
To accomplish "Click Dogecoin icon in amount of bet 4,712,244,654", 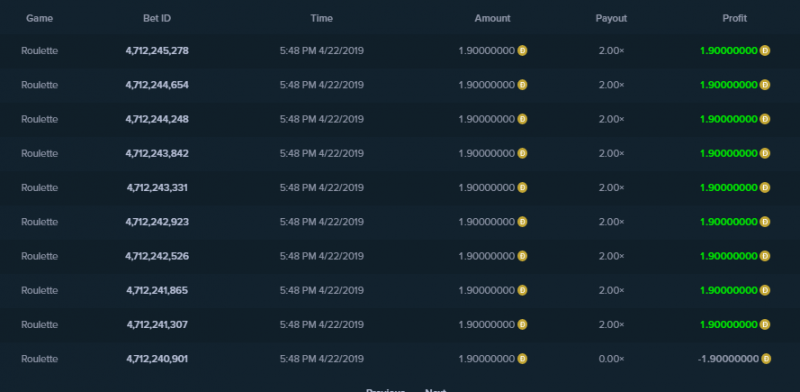I will tap(522, 85).
